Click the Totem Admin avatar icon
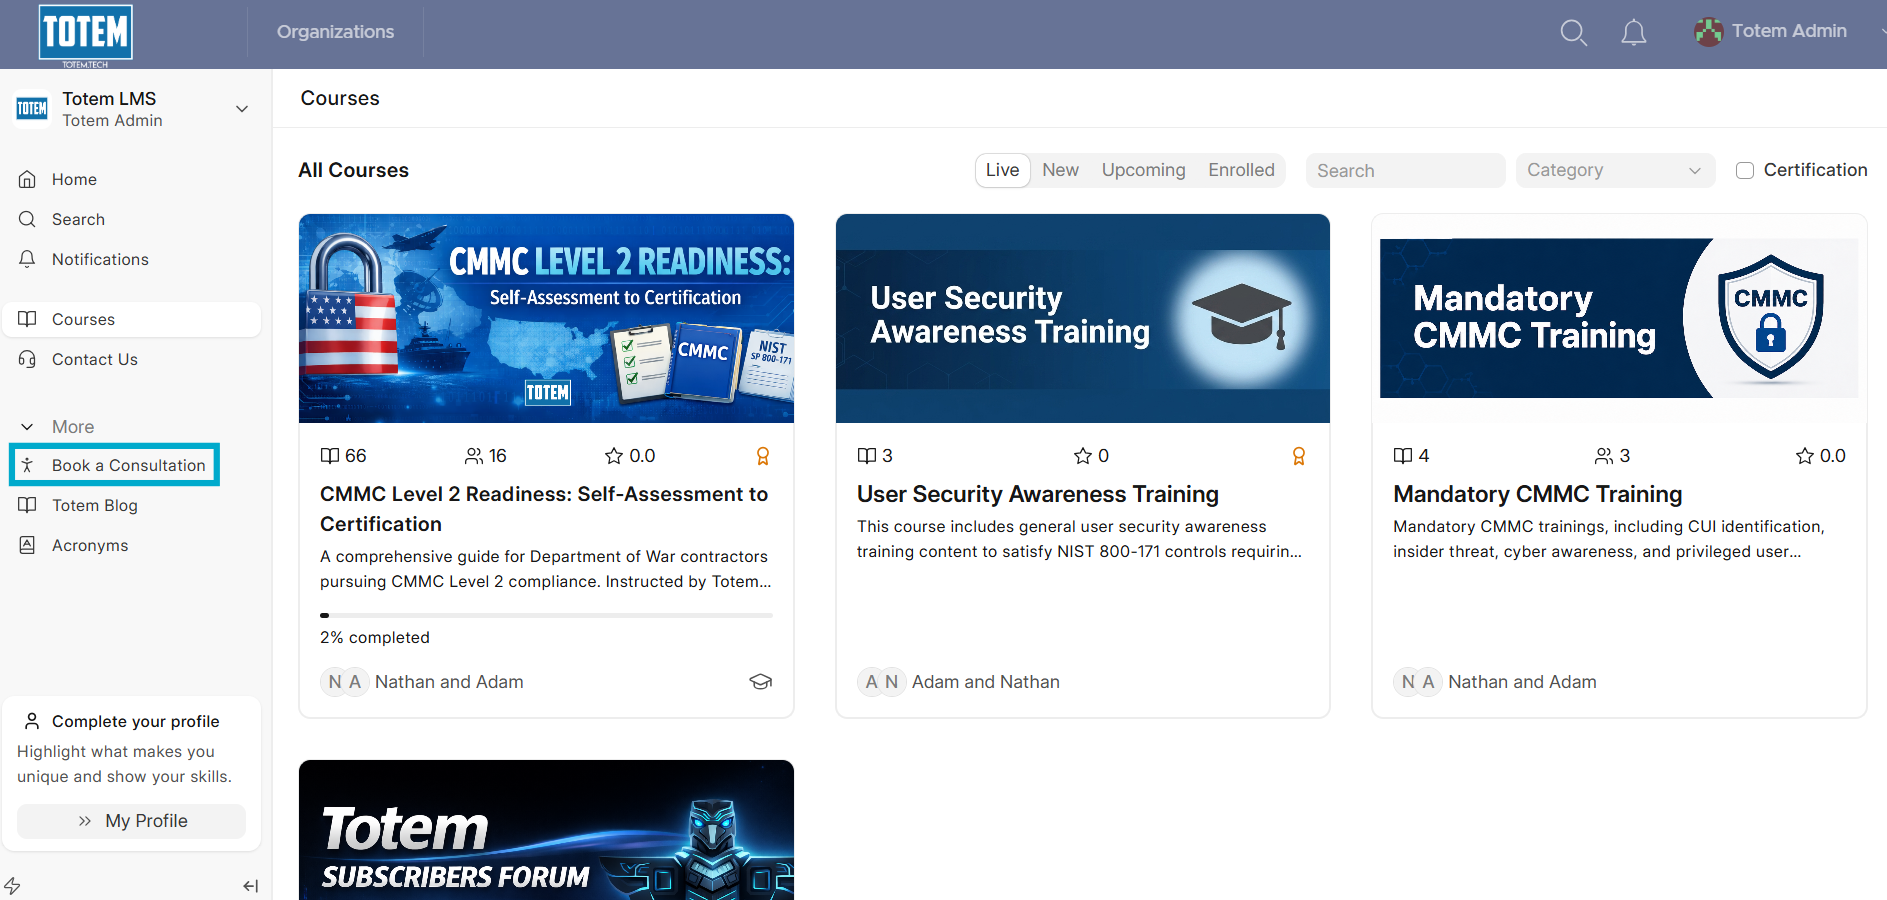The height and width of the screenshot is (900, 1887). pos(1708,32)
